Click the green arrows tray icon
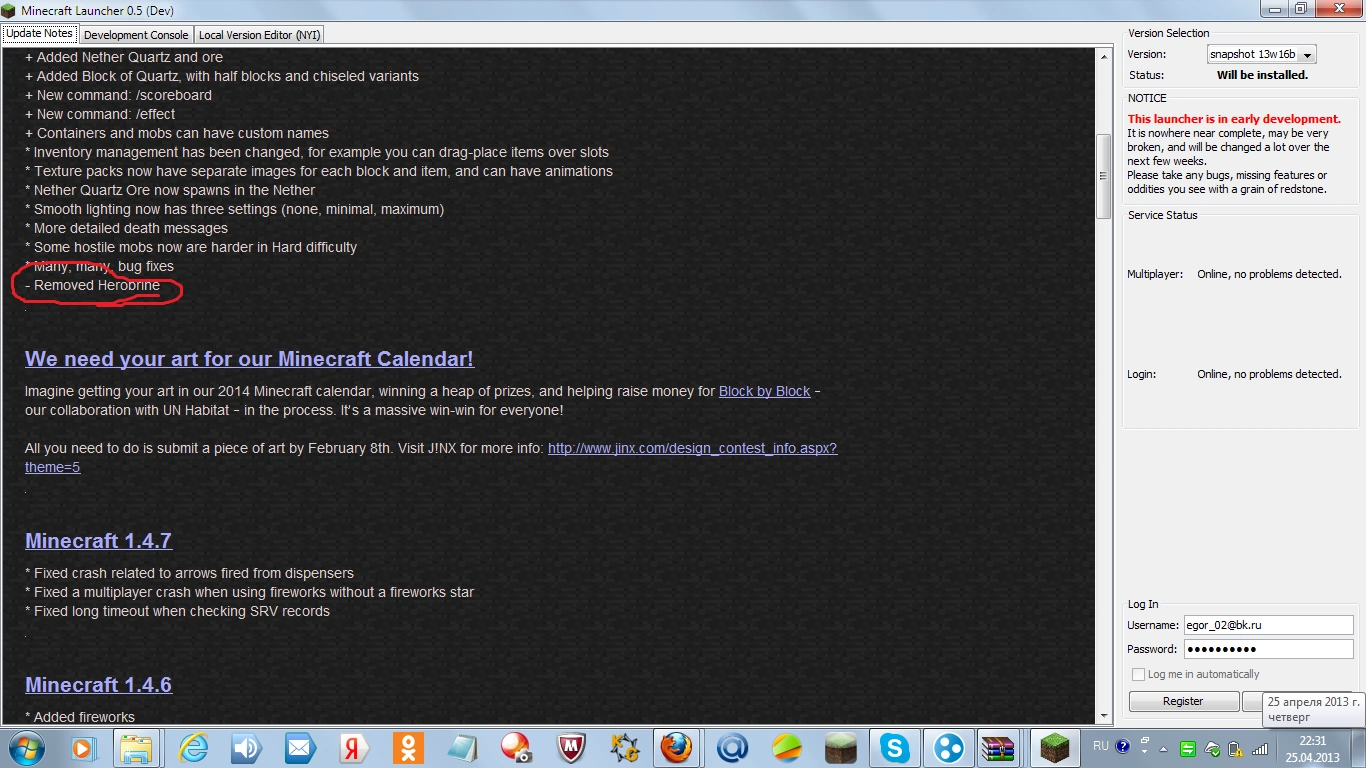The image size is (1366, 768). click(1188, 748)
